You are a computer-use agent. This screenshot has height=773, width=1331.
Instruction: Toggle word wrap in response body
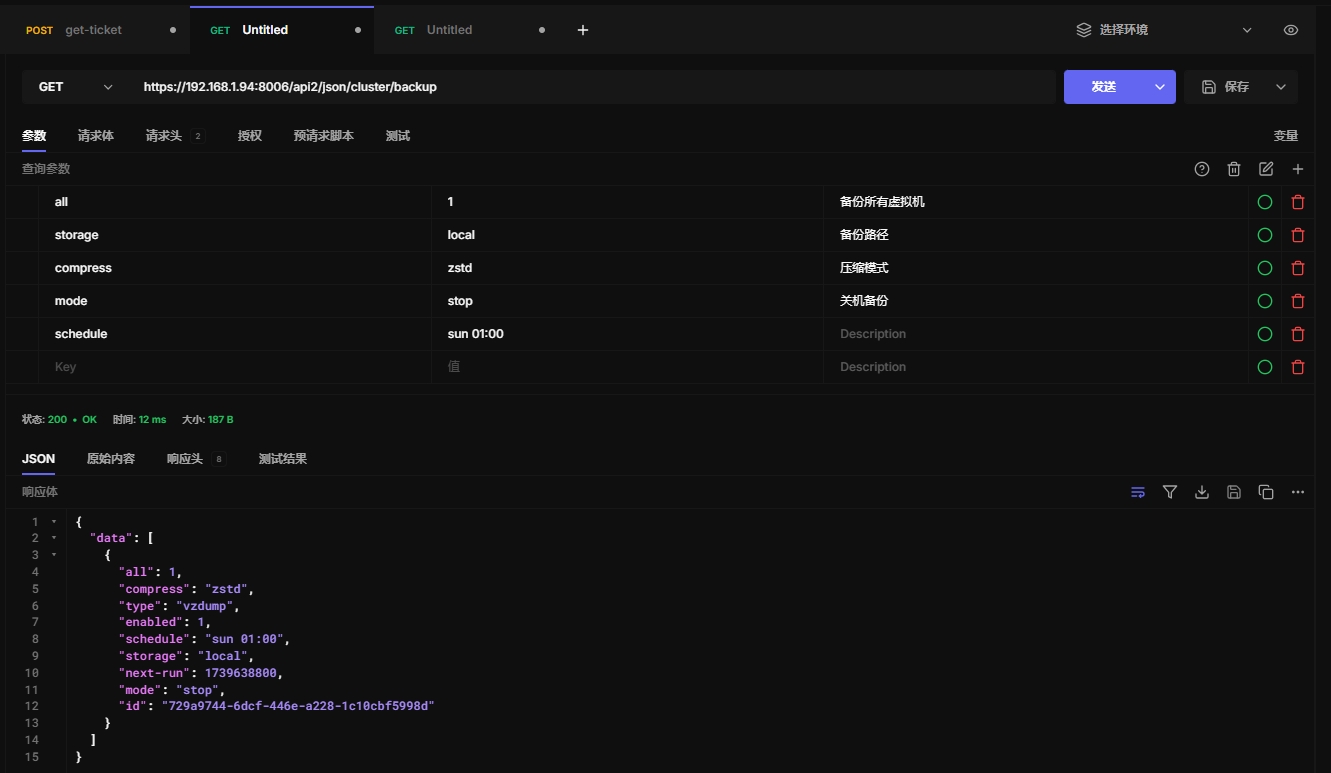[x=1138, y=492]
